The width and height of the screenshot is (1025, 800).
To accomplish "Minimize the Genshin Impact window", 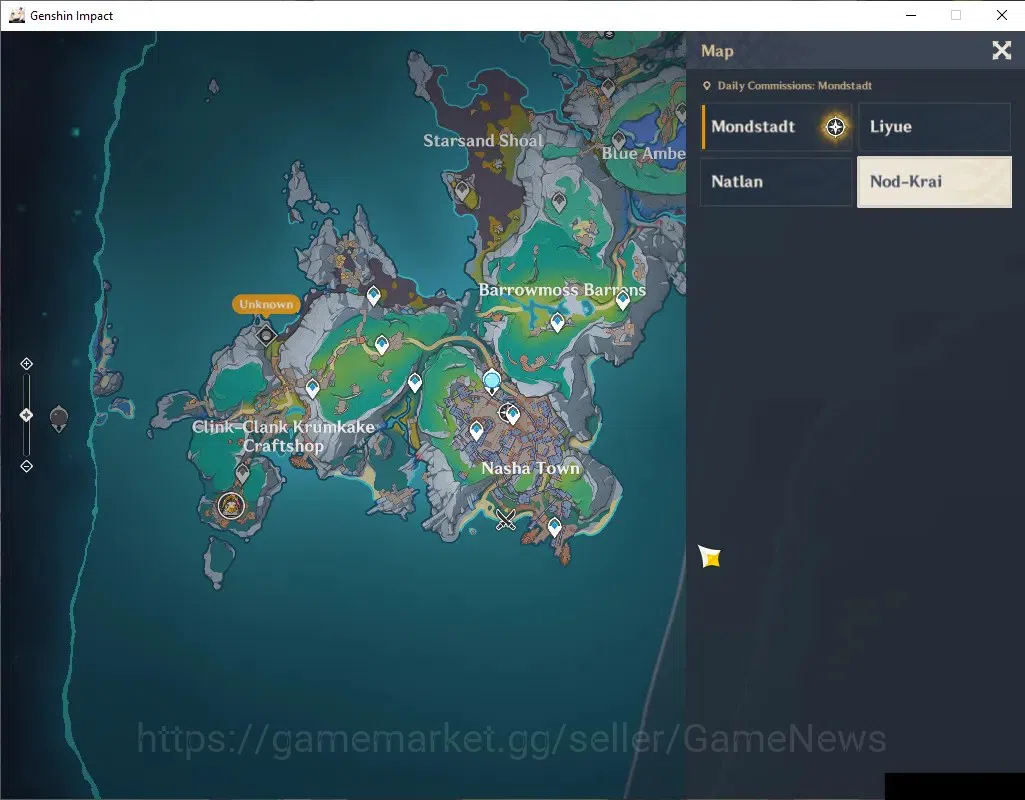I will pyautogui.click(x=911, y=15).
